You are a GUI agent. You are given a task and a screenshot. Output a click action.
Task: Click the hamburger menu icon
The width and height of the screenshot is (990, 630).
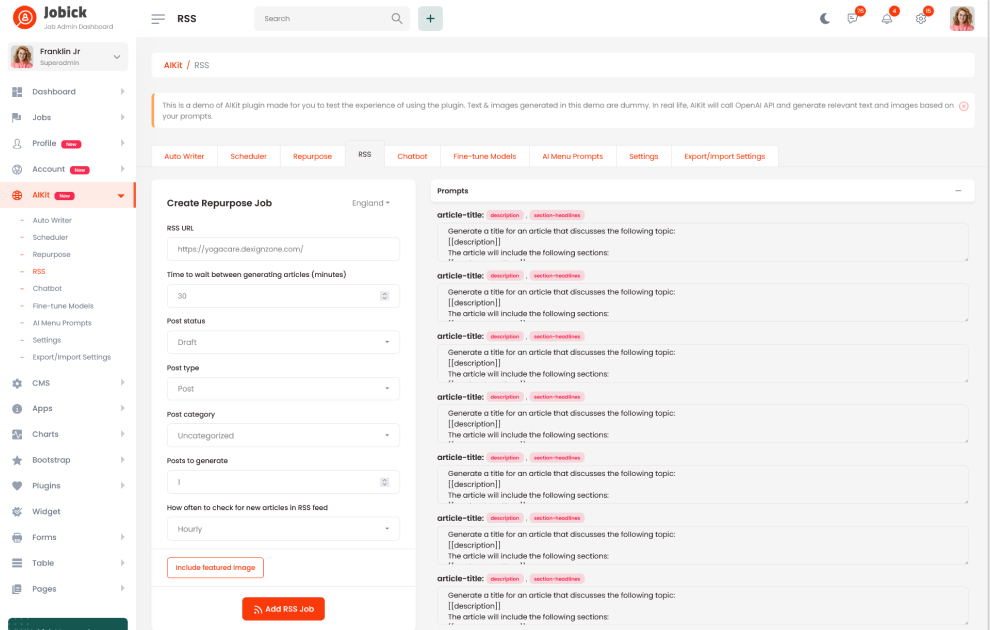[x=158, y=19]
